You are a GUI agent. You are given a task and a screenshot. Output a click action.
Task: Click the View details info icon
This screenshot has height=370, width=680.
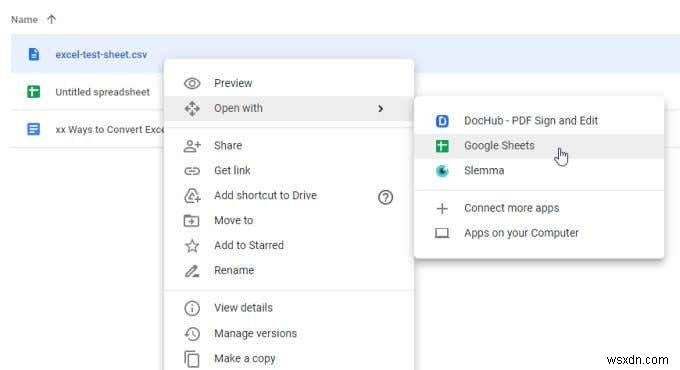click(x=192, y=308)
